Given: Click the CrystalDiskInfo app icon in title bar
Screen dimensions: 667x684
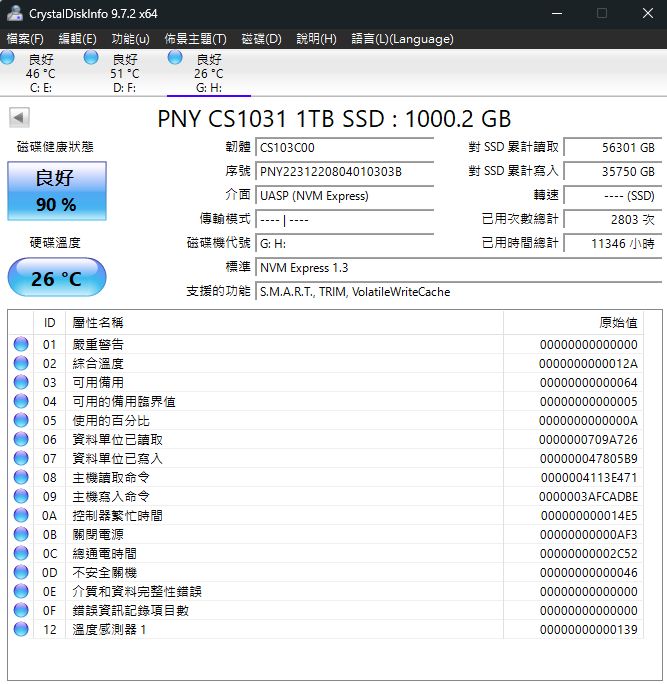Looking at the screenshot, I should [13, 13].
